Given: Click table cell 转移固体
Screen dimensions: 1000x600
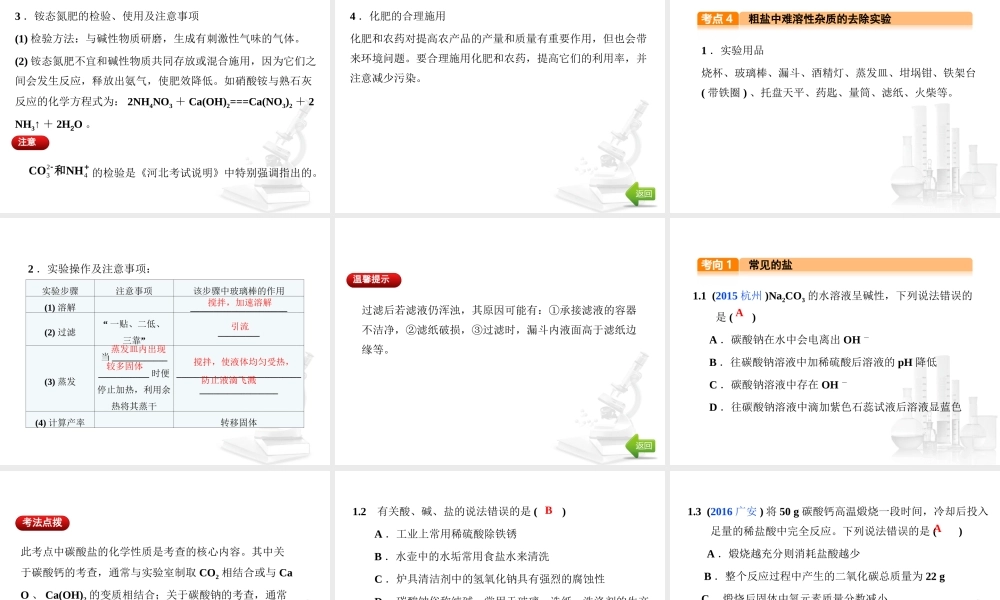Looking at the screenshot, I should click(239, 422).
